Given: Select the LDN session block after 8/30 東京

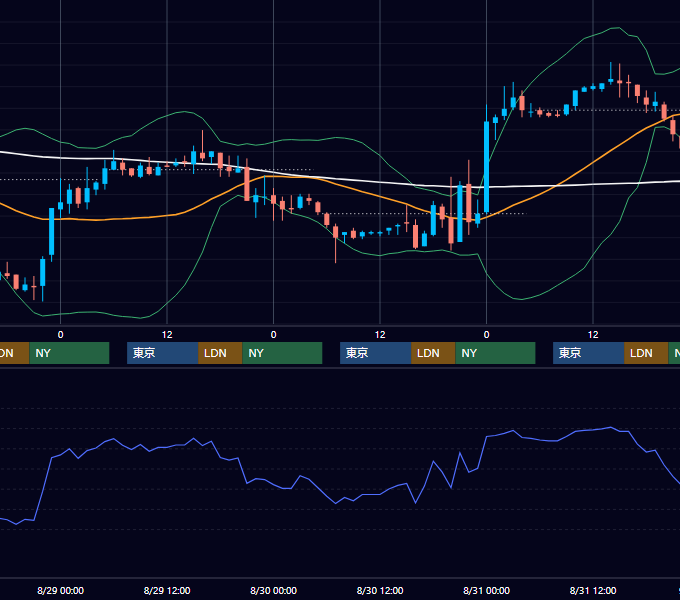Looking at the screenshot, I should tap(433, 353).
